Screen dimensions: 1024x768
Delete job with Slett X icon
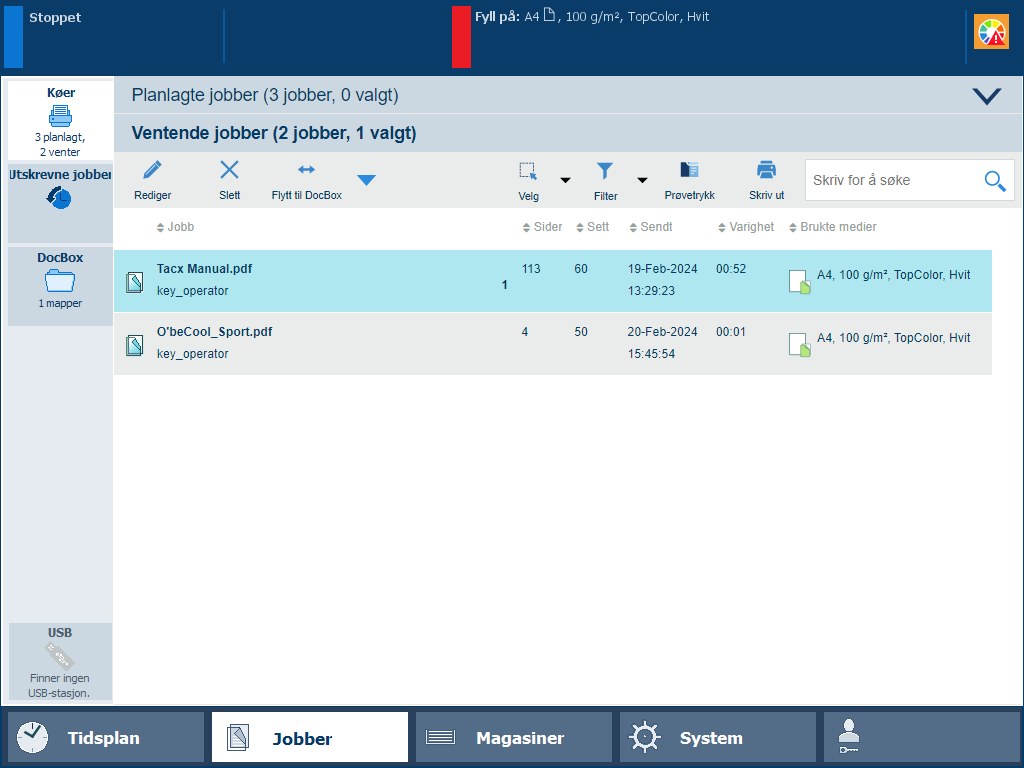[229, 170]
